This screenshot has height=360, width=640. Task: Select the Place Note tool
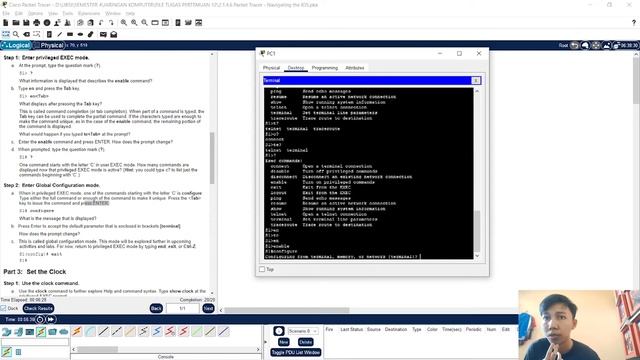point(49,34)
